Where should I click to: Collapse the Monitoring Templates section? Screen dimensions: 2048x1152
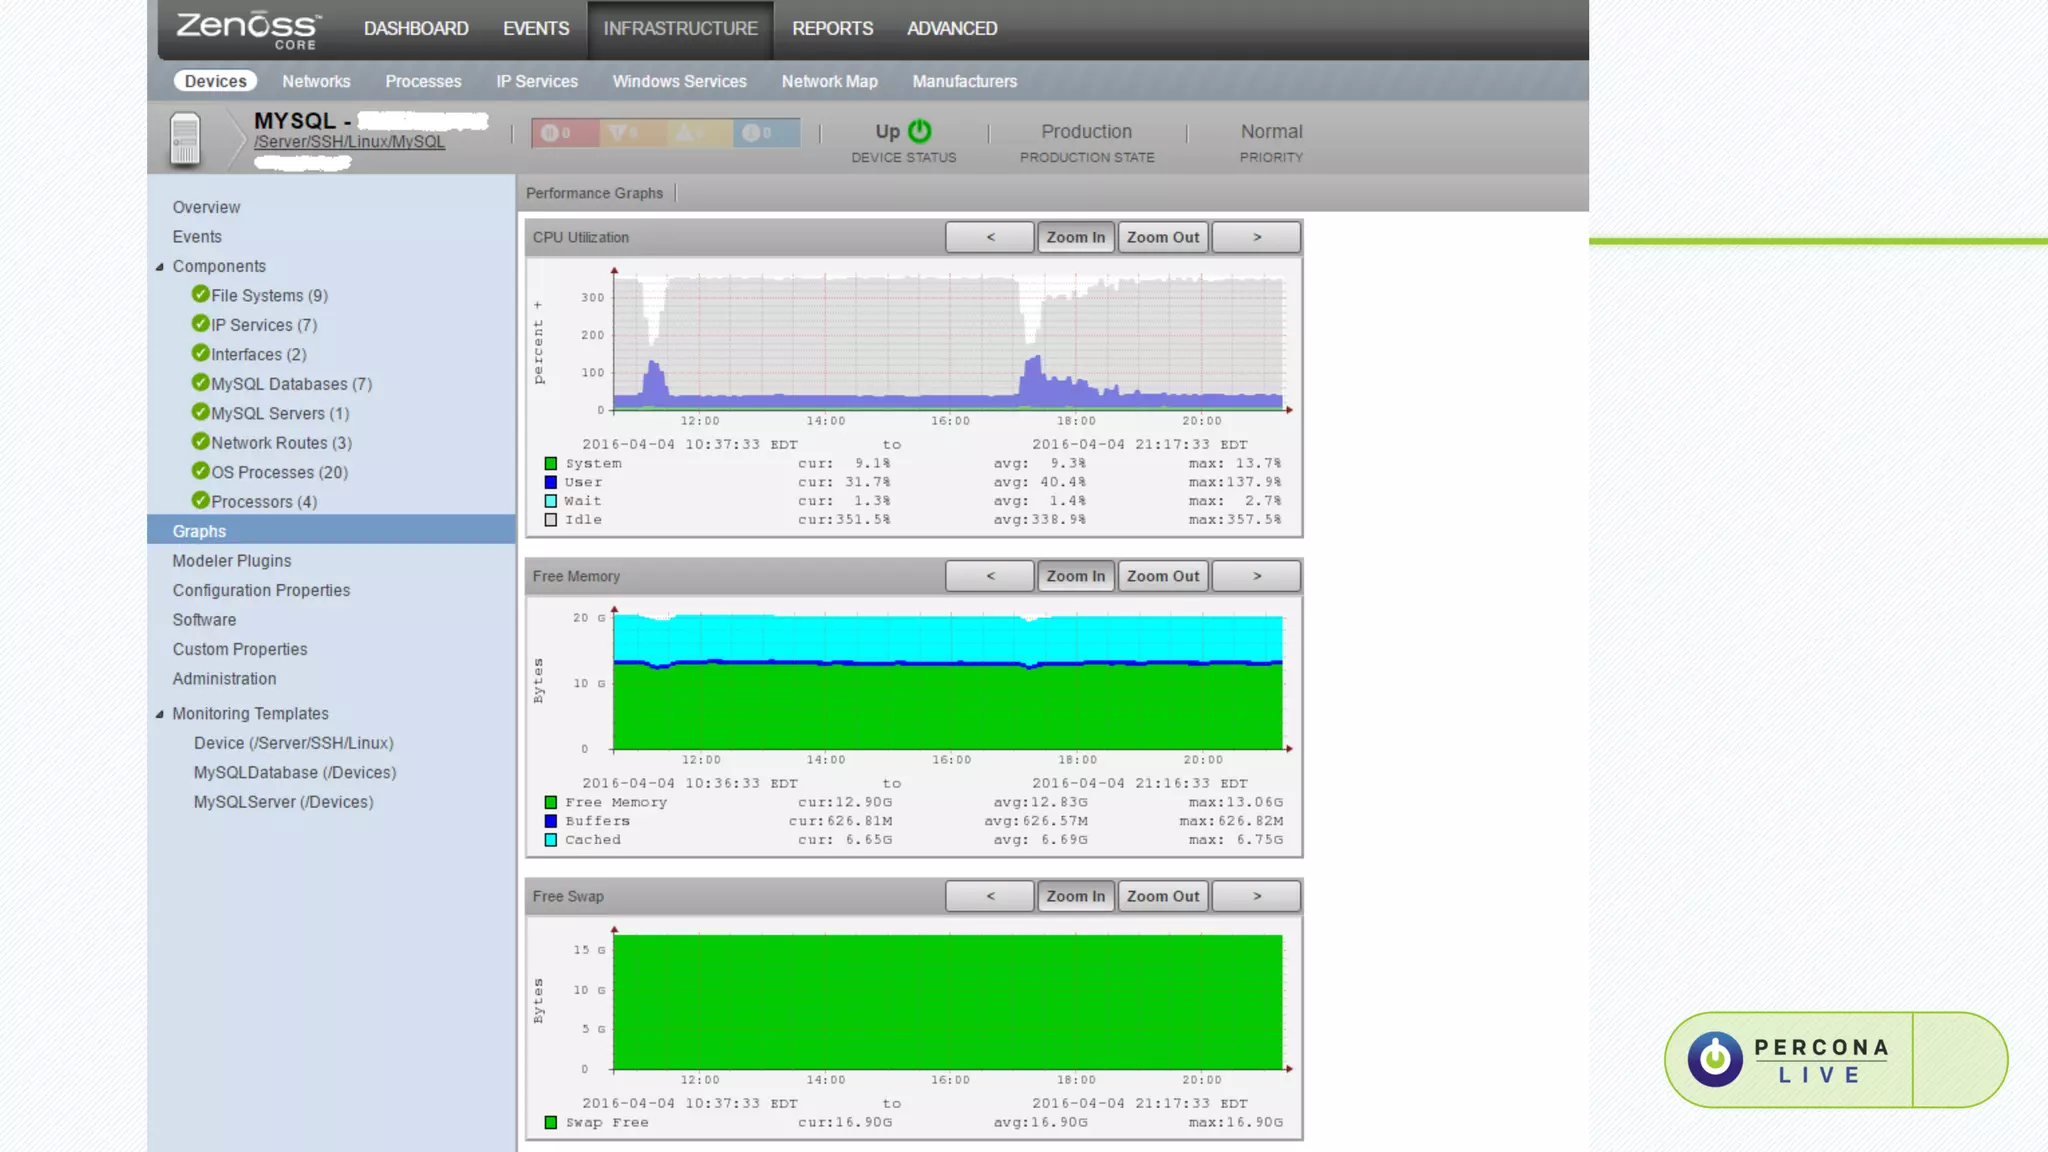click(160, 714)
